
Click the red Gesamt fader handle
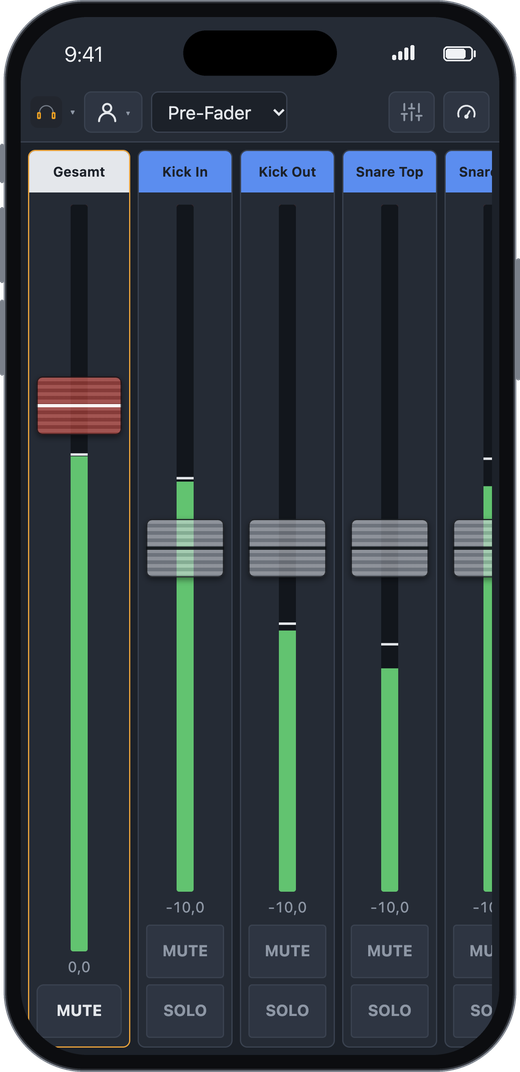pyautogui.click(x=79, y=405)
